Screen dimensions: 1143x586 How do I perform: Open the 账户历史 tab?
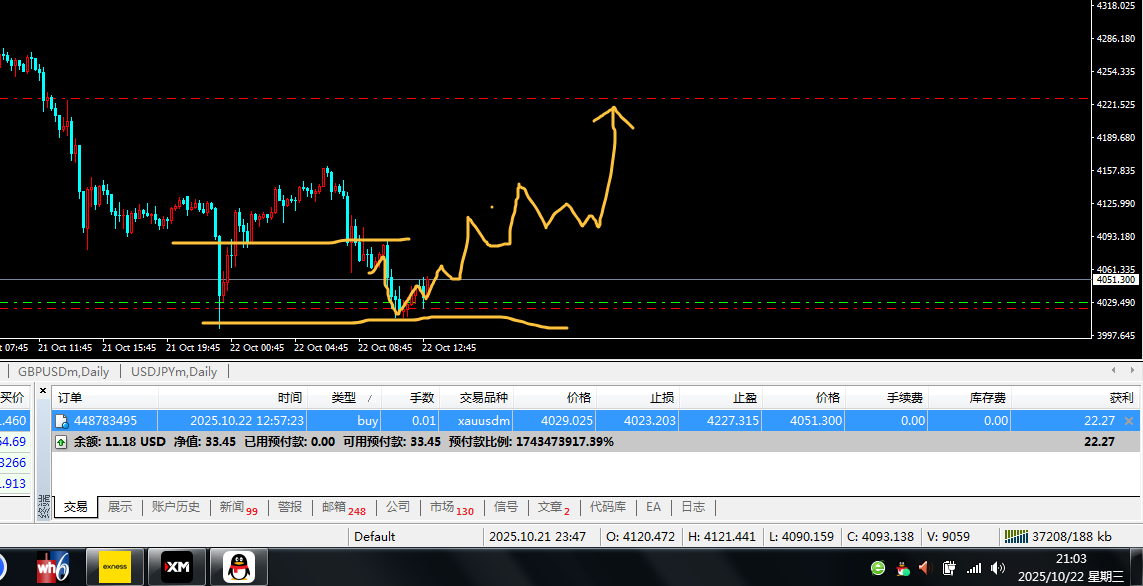point(175,507)
